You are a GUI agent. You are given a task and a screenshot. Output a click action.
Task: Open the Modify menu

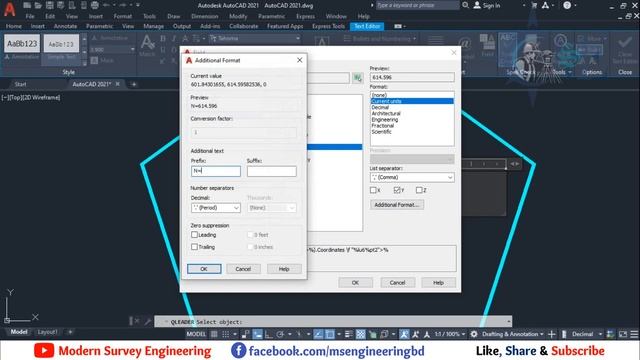click(238, 16)
